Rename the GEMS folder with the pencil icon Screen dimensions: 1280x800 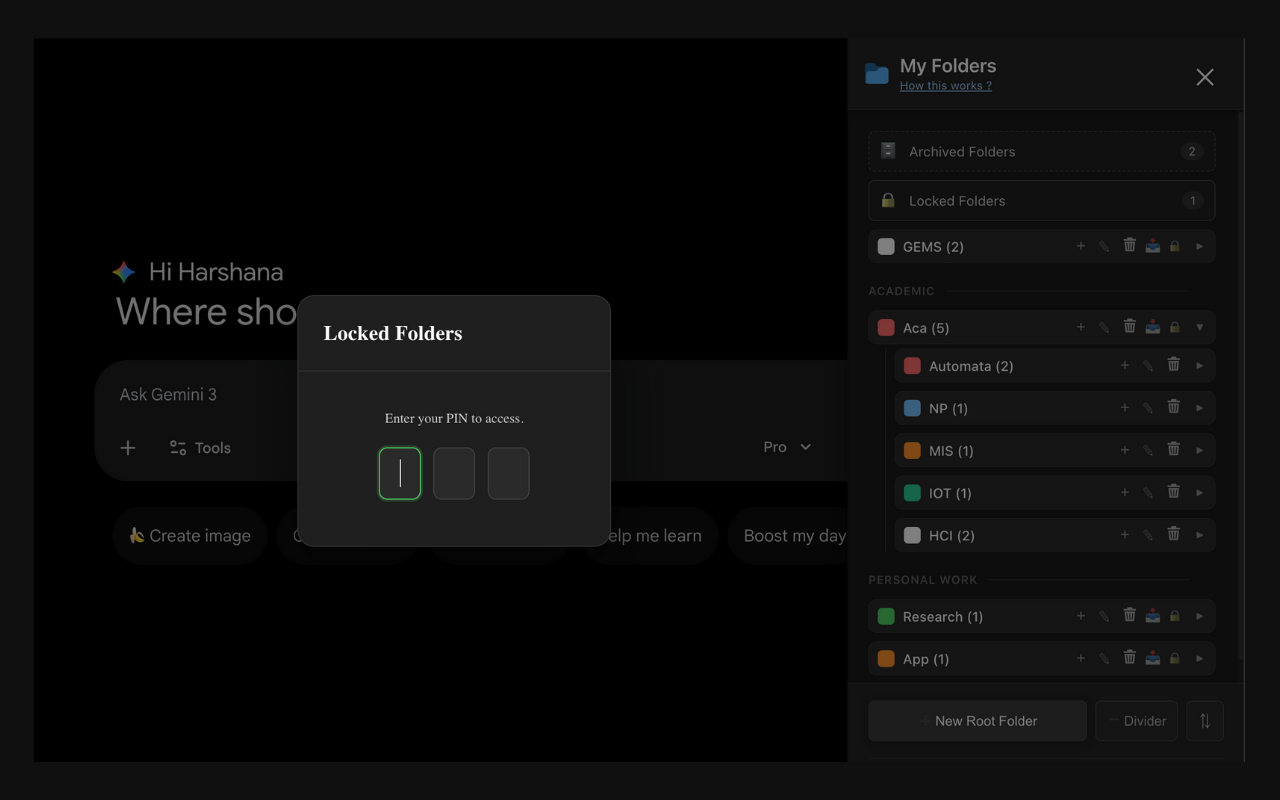[1103, 246]
